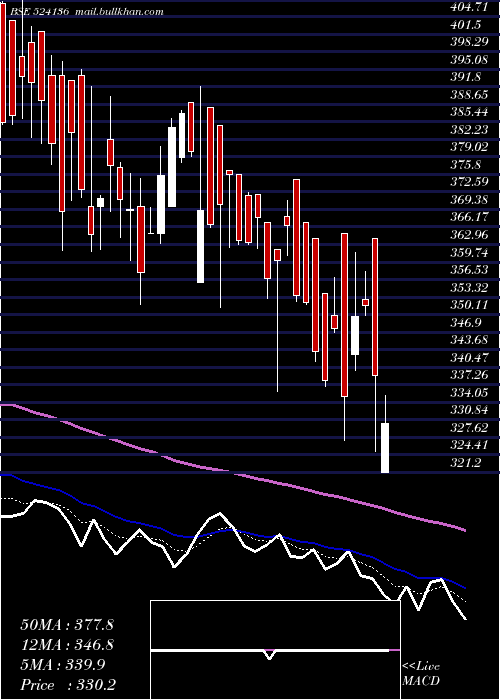Select the 375.8 price label
The image size is (500, 700).
(x=466, y=165)
